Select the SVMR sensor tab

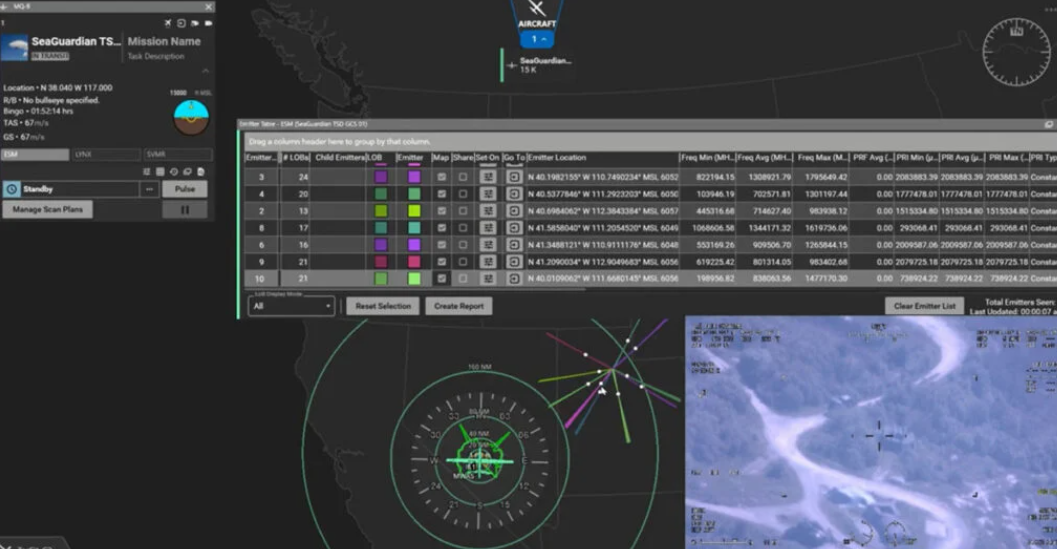coord(177,155)
